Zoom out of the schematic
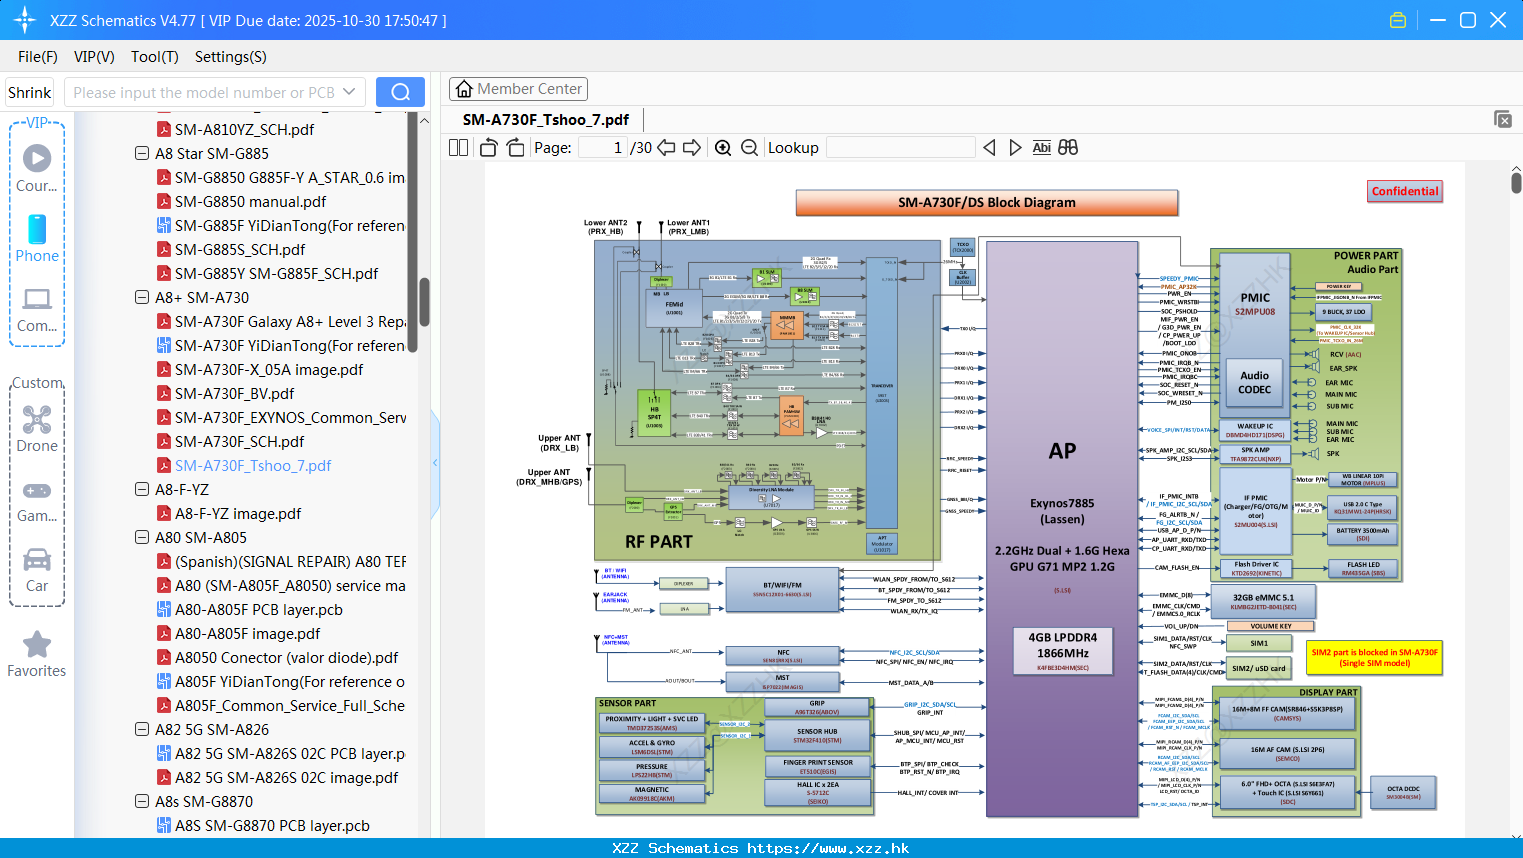The image size is (1523, 858). point(749,148)
